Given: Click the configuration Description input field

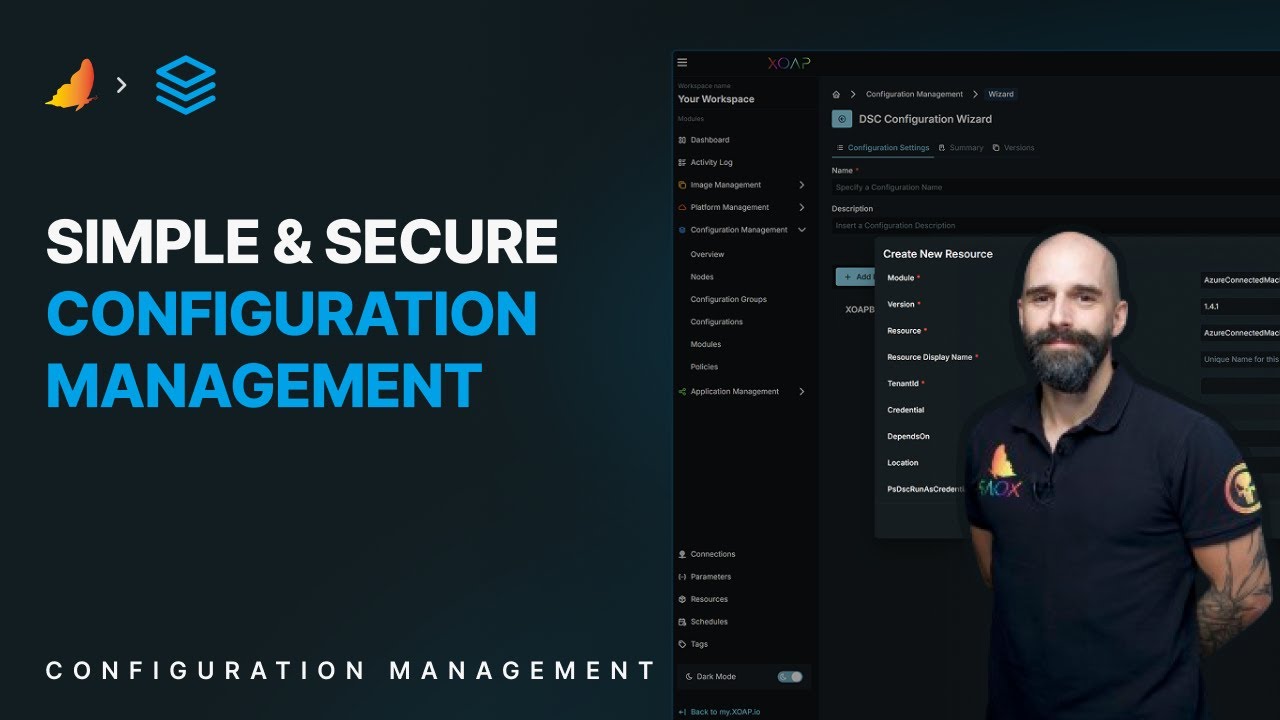Looking at the screenshot, I should point(1055,226).
